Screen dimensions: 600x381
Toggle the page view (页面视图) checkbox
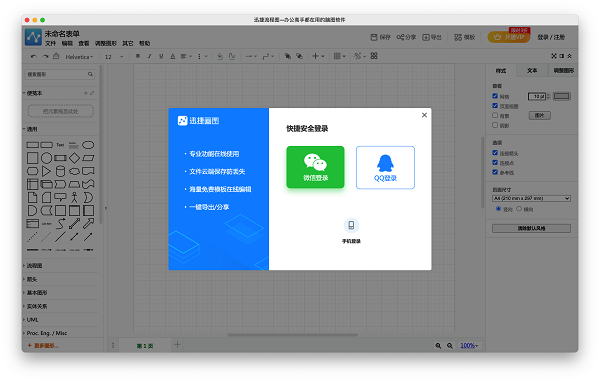[495, 106]
